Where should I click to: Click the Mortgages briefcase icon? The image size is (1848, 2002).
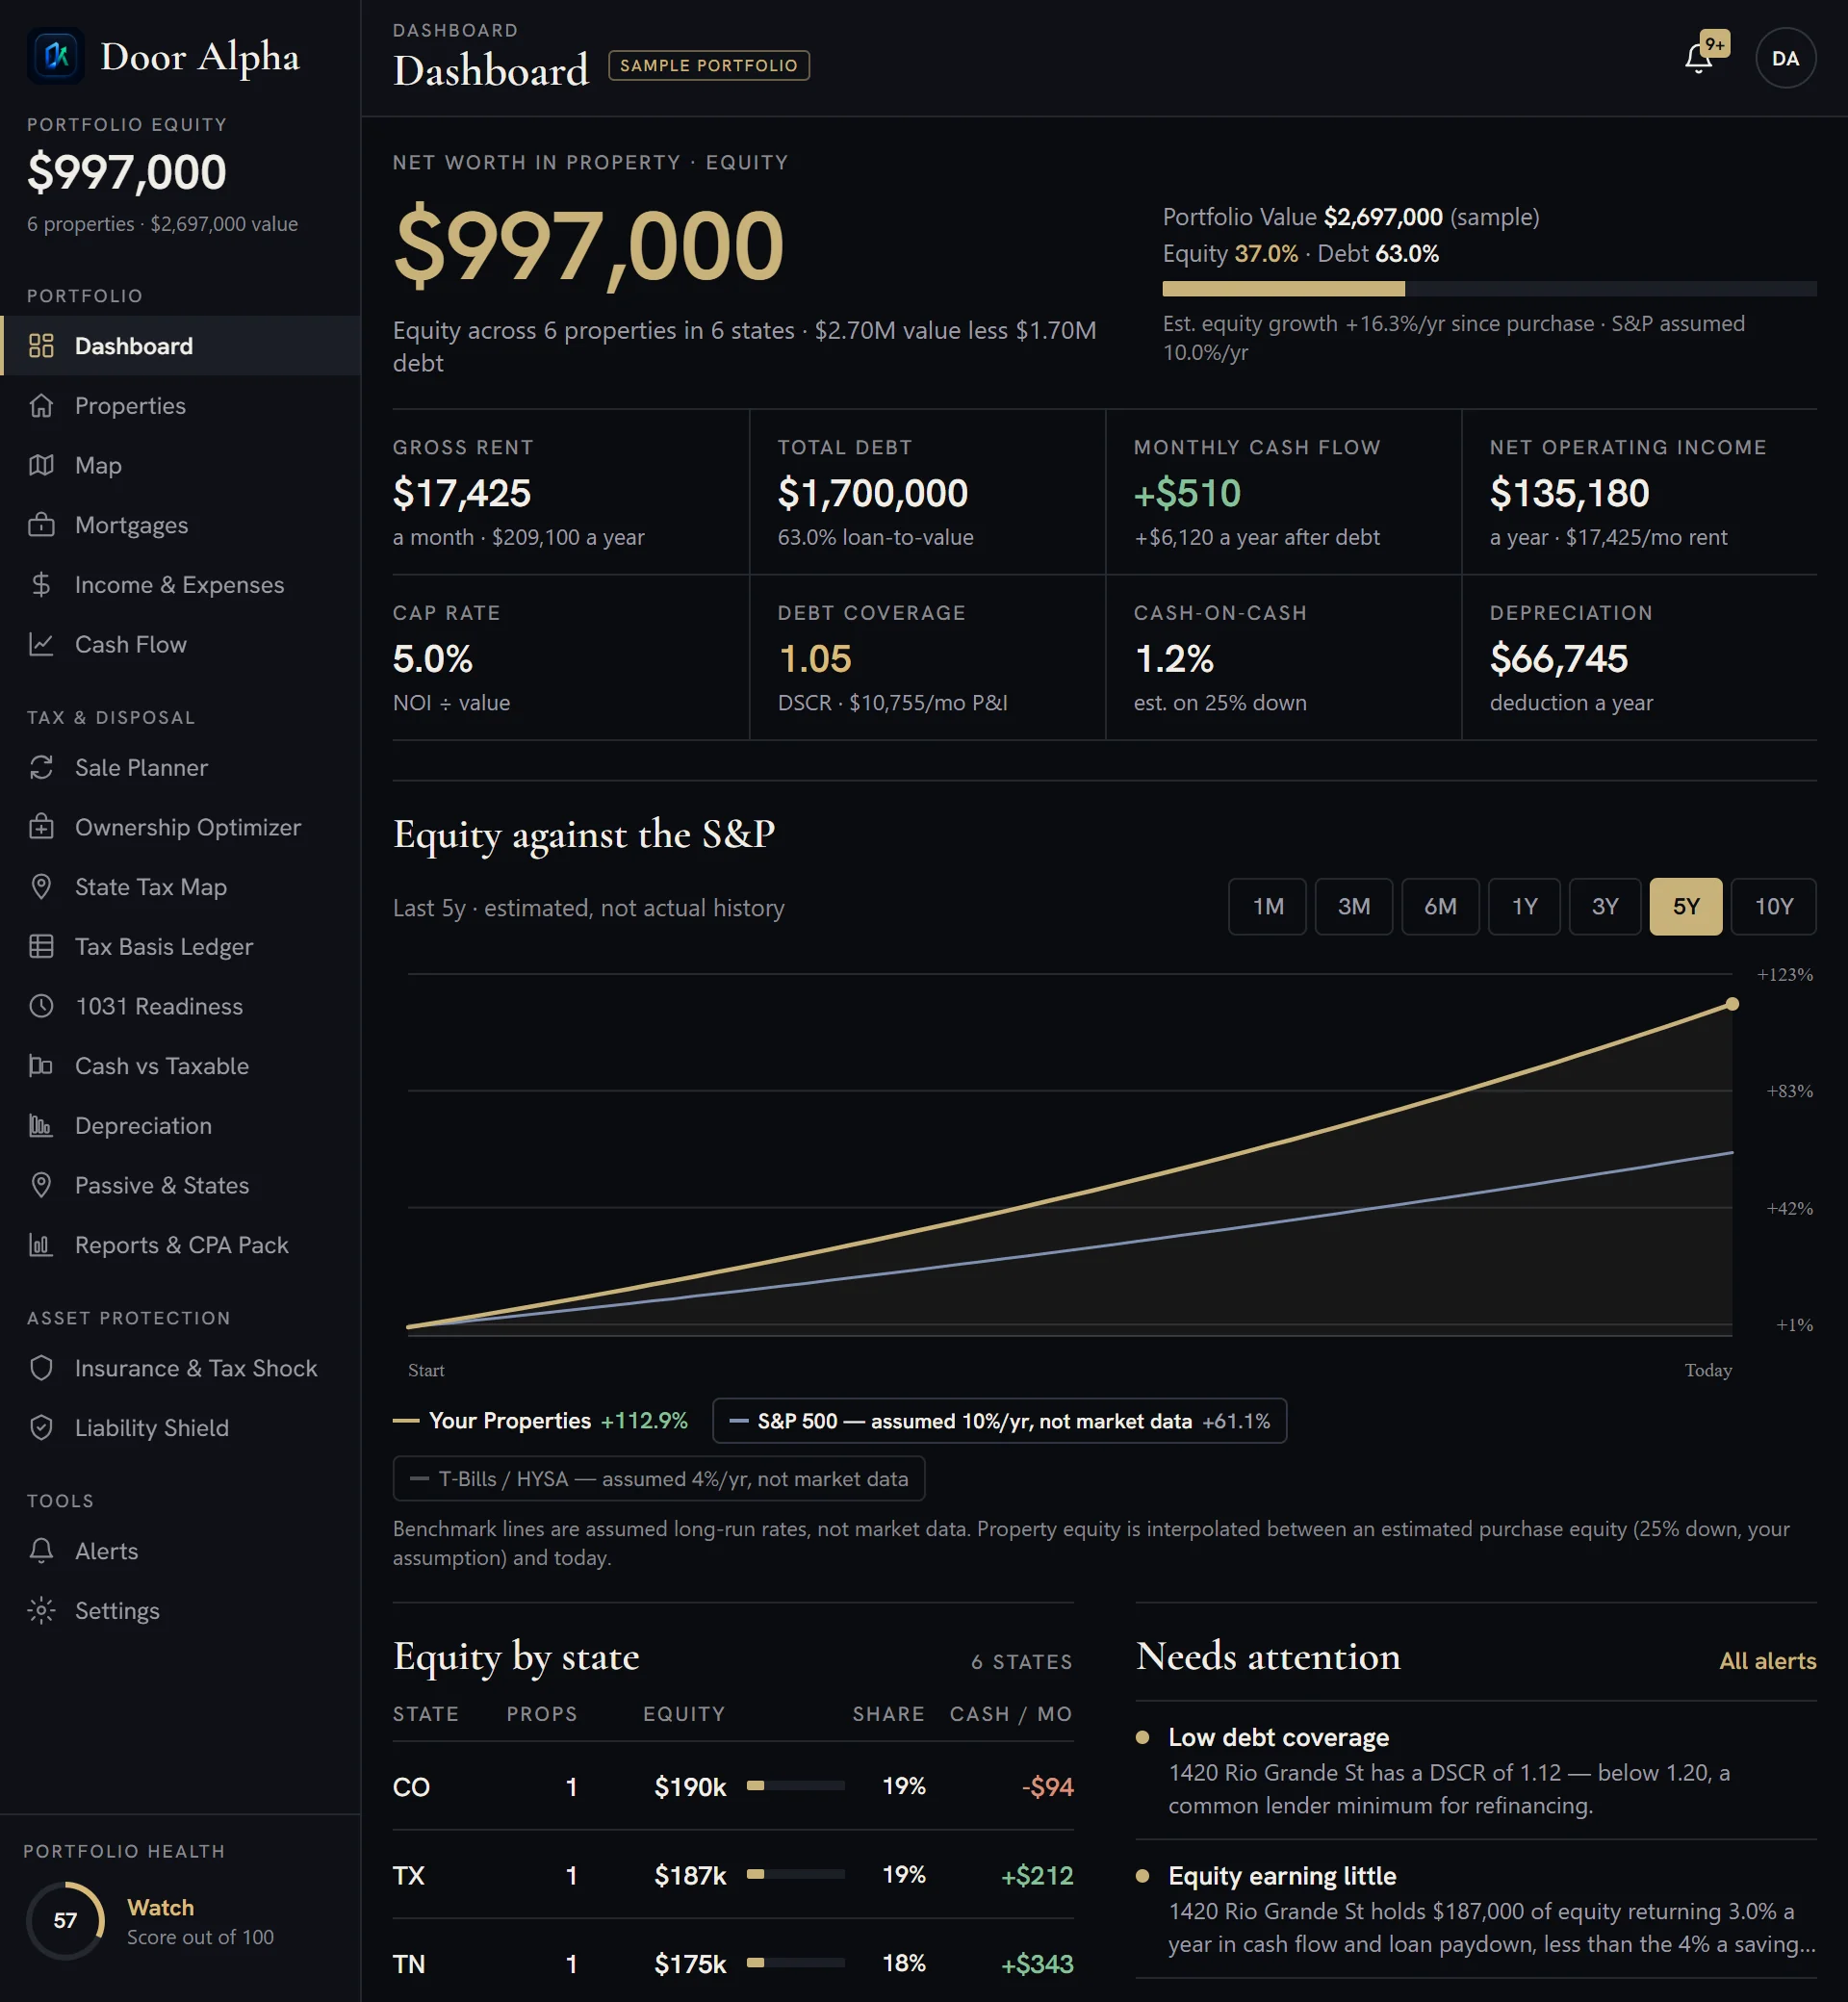(x=41, y=525)
